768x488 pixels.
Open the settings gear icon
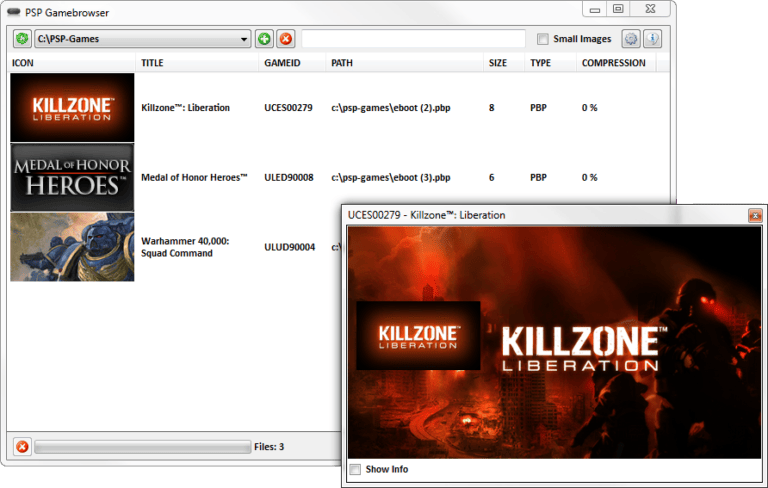tap(631, 39)
